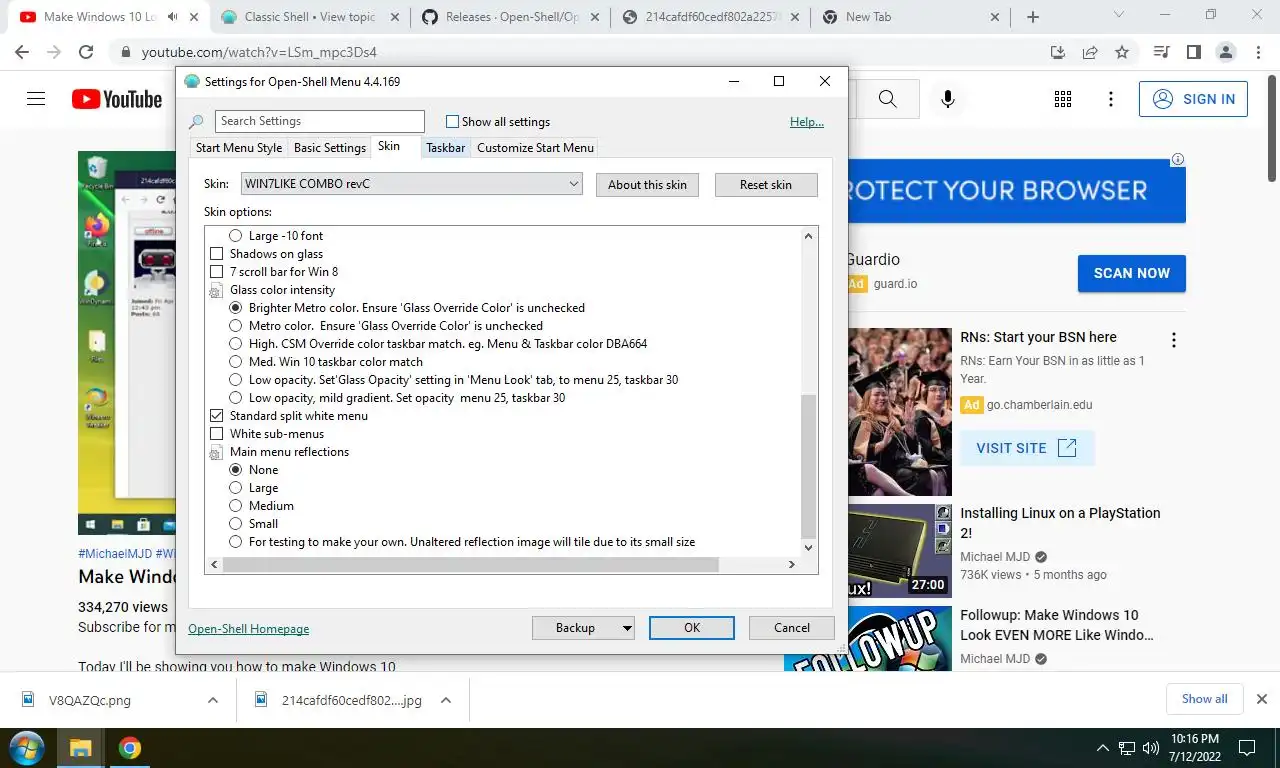Click the YouTube search magnifier button
This screenshot has width=1280, height=768.
click(x=887, y=98)
